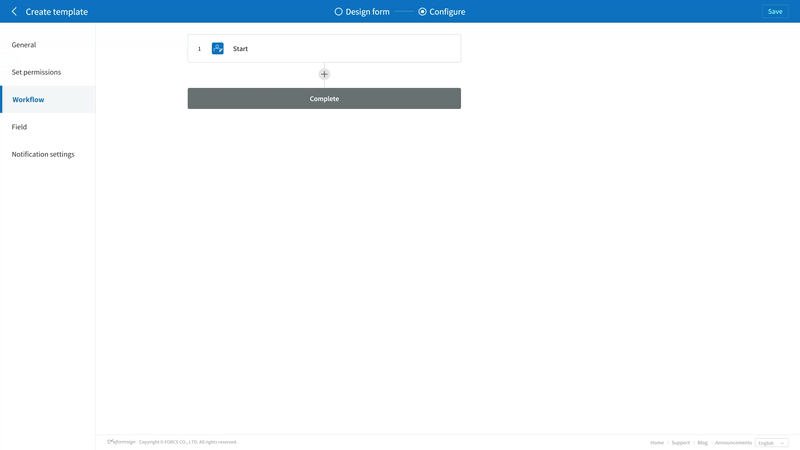
Task: Open the Announcements footer link
Action: point(733,443)
